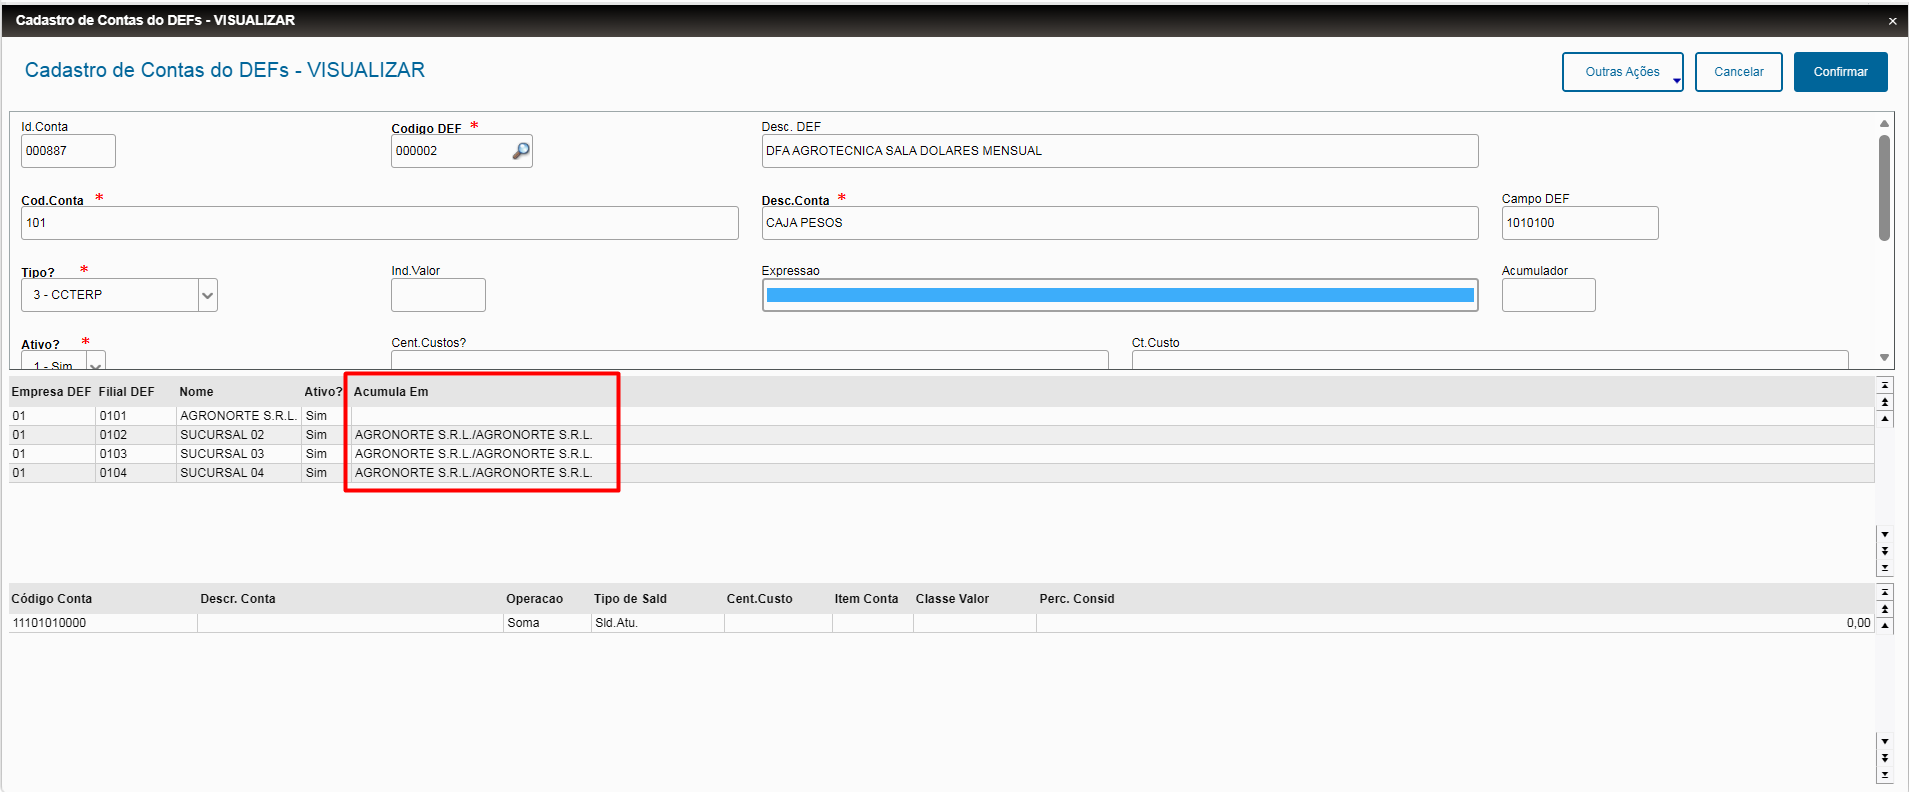Jump to last row in Código Conta grid
Image resolution: width=1909 pixels, height=792 pixels.
click(1885, 775)
